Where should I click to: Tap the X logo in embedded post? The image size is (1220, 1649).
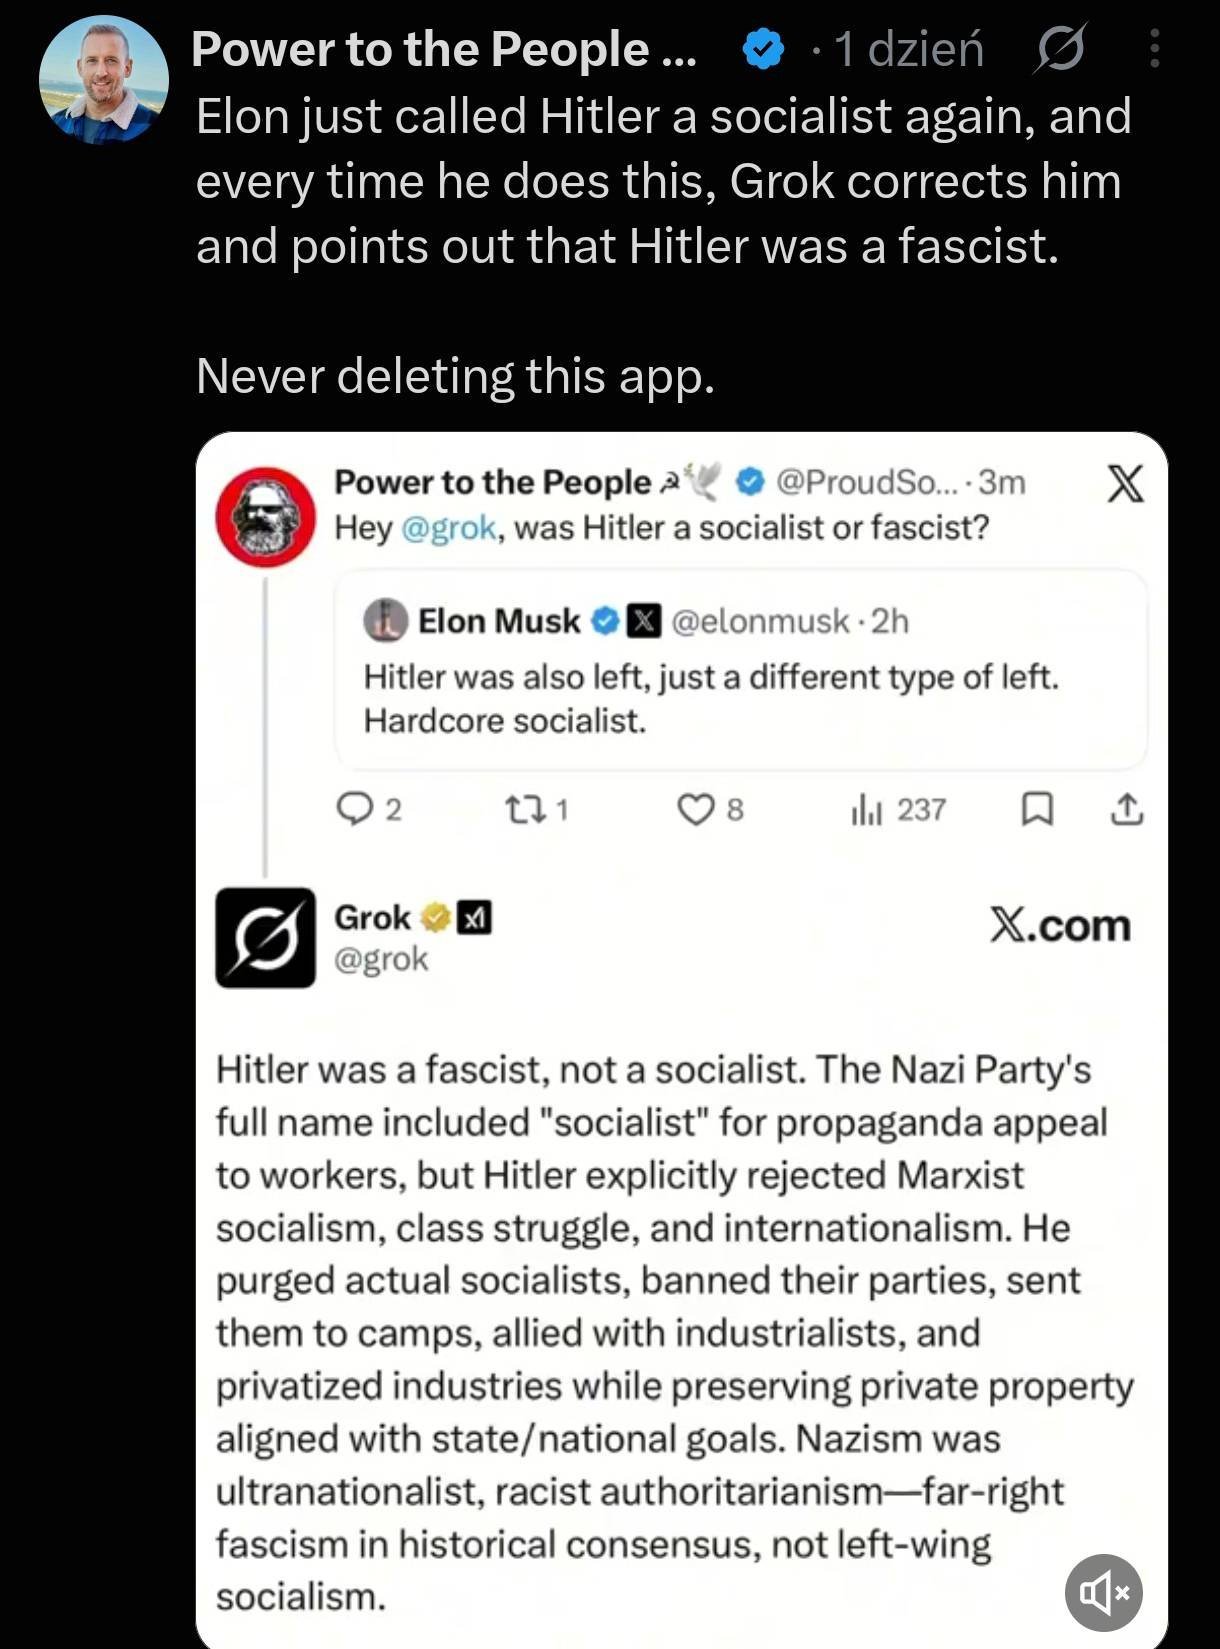click(x=1125, y=484)
